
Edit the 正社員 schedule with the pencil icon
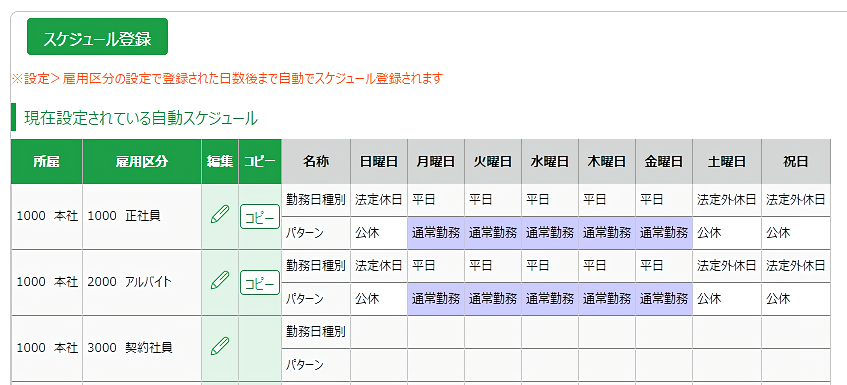pos(220,215)
